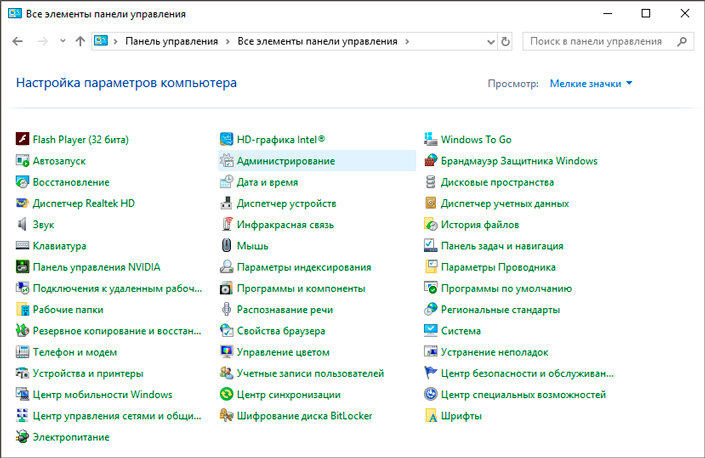
Task: Click the Диспетчер Realtek HD icon
Action: tap(22, 203)
